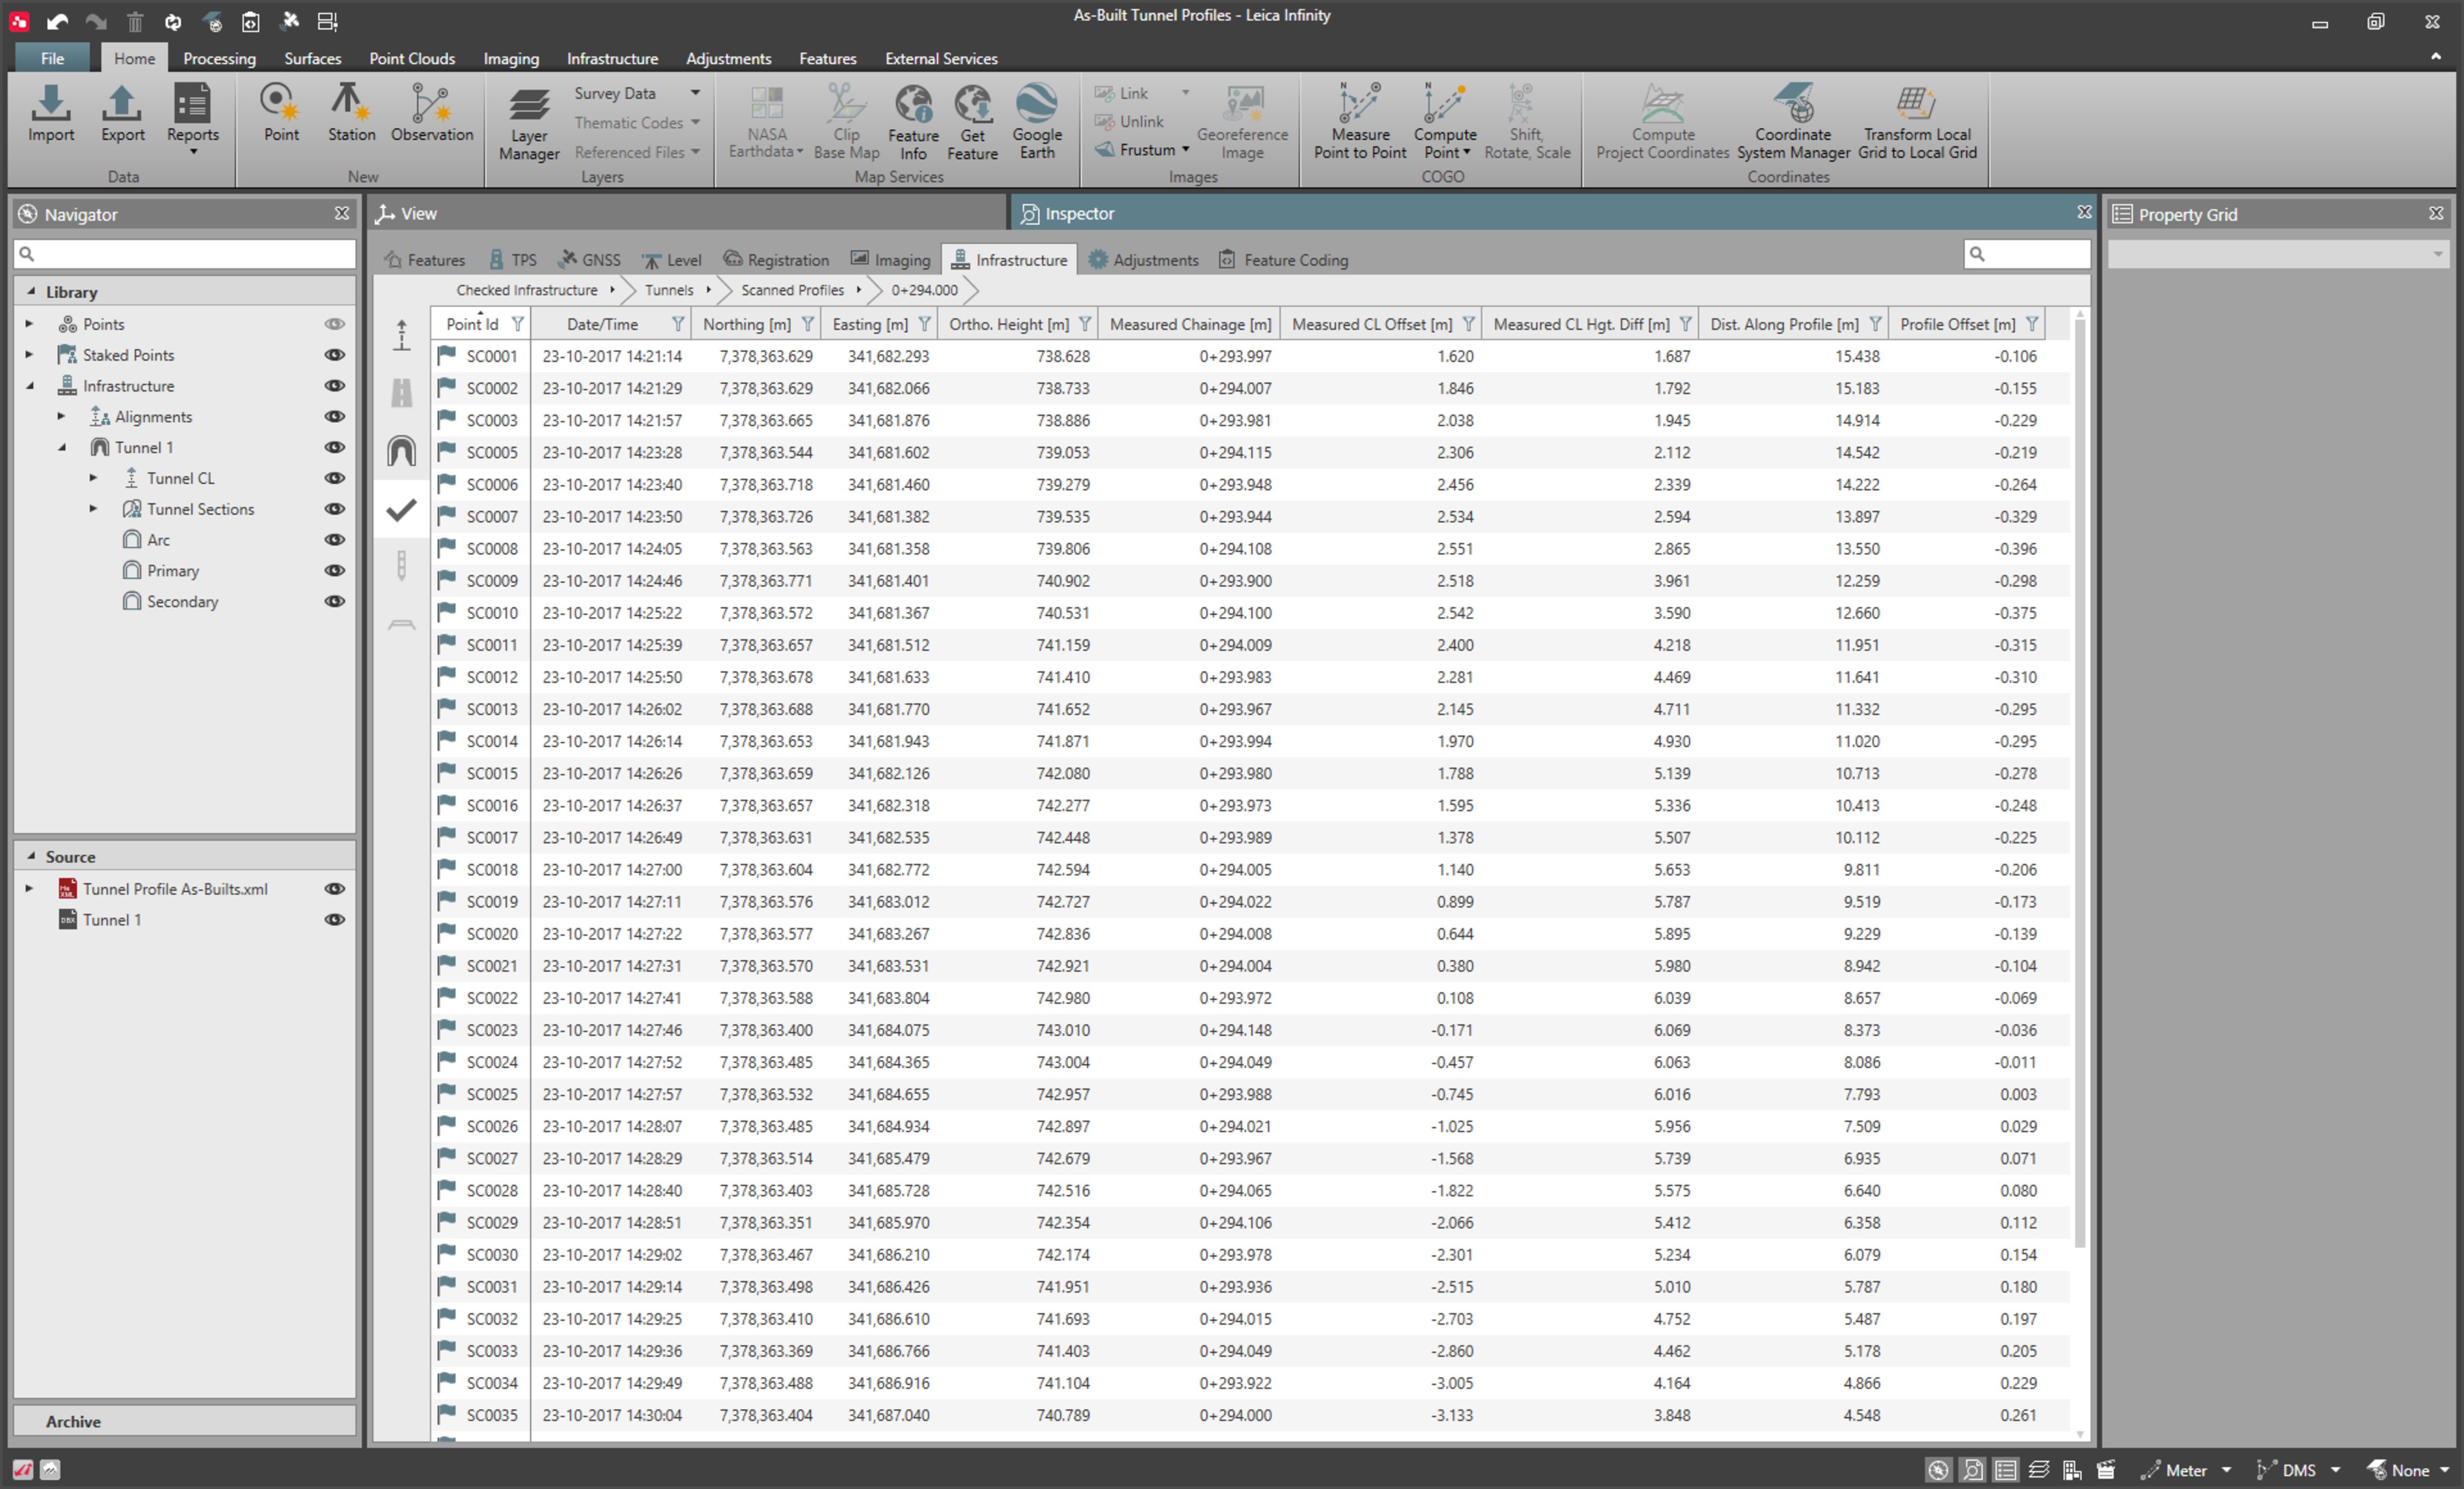Click the status bar table view icon
2464x1489 pixels.
(x=2005, y=1469)
